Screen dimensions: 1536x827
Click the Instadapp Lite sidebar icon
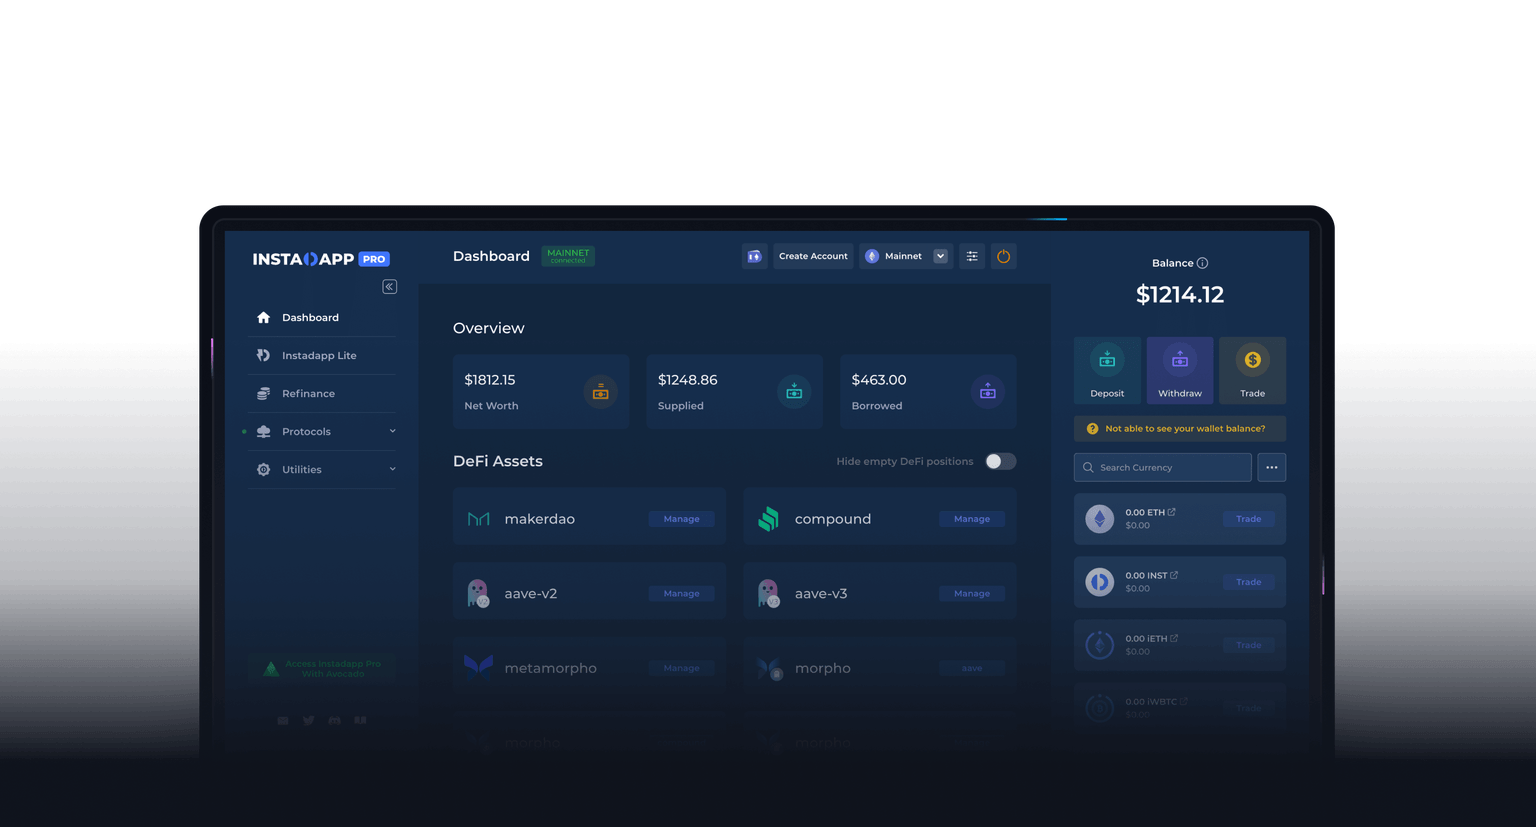coord(264,356)
